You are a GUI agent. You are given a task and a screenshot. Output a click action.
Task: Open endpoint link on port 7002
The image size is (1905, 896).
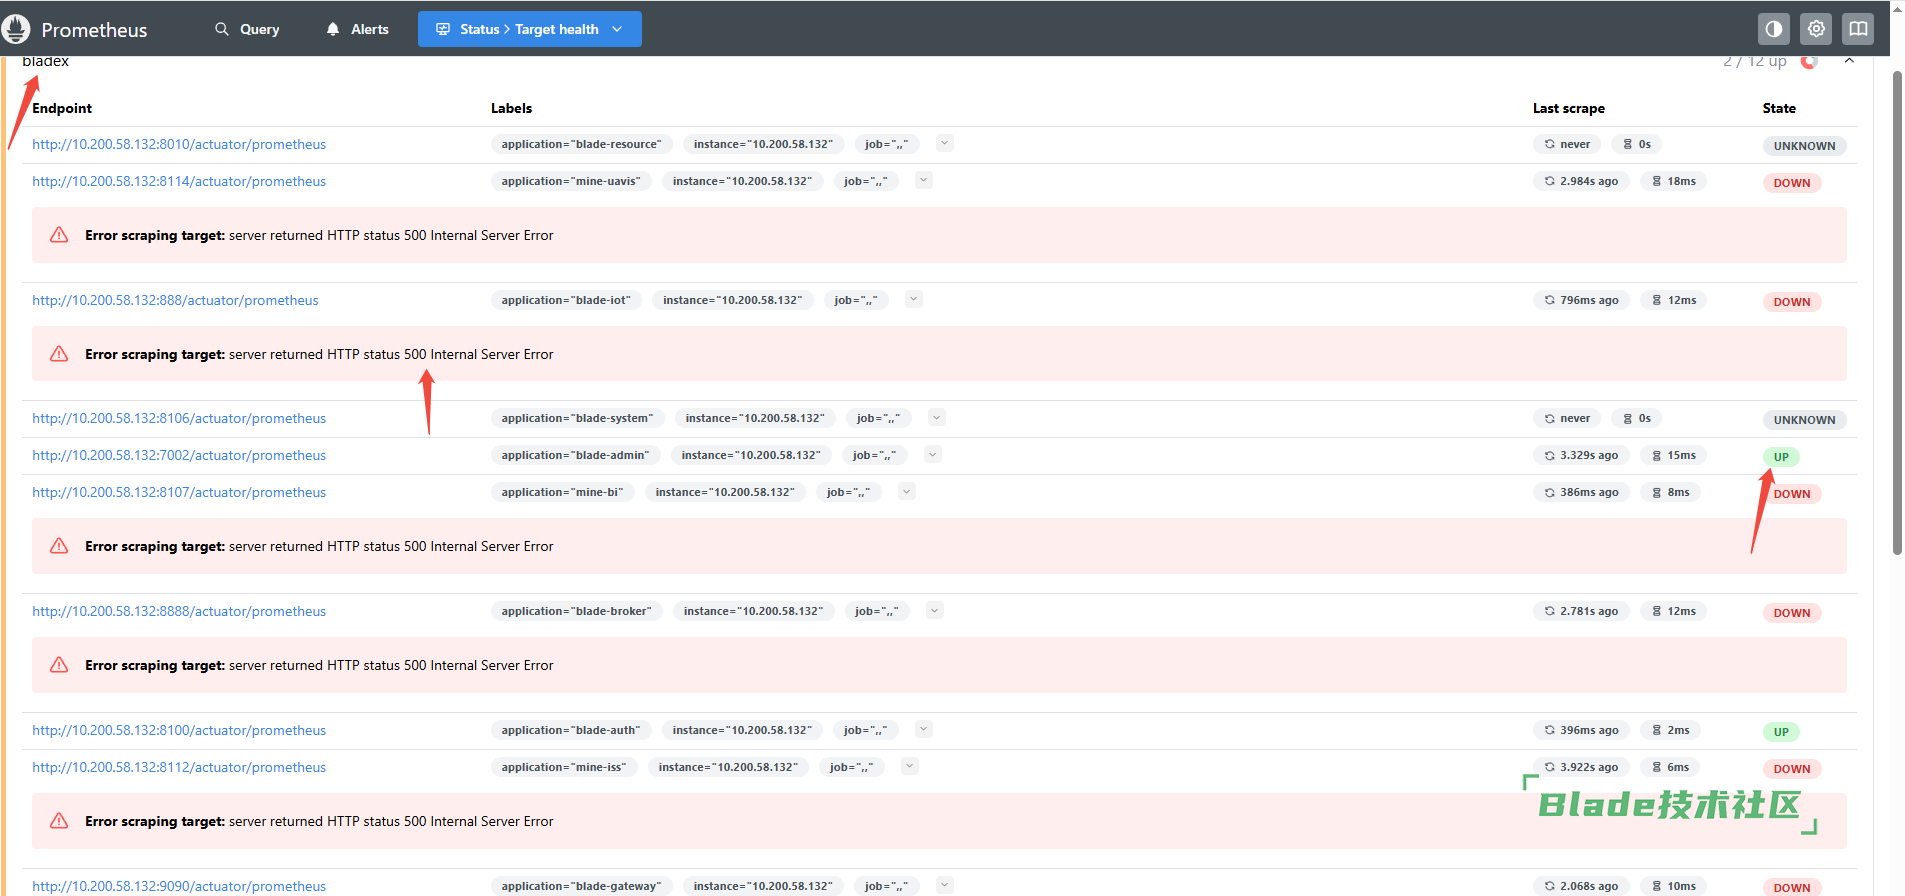(x=179, y=455)
